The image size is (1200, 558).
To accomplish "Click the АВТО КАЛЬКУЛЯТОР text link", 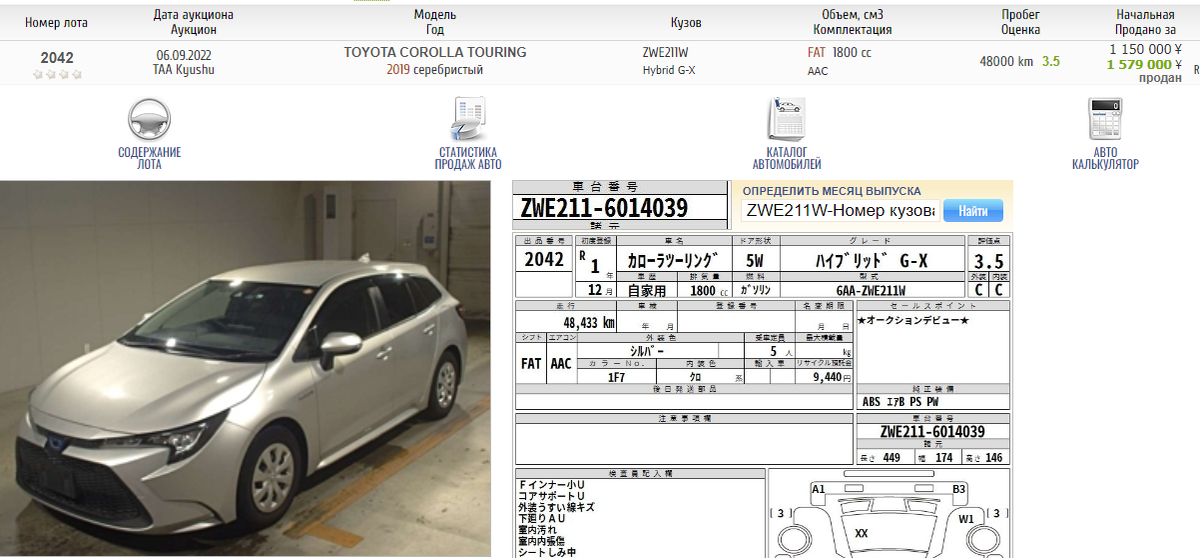I will tap(1105, 158).
